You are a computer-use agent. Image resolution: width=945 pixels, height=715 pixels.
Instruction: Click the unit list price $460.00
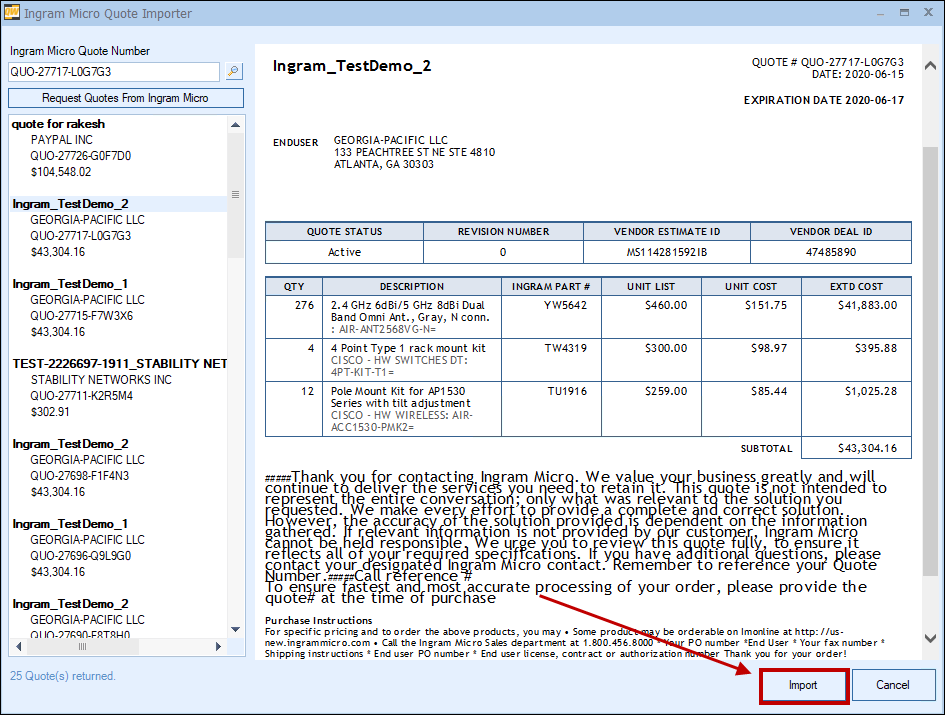pyautogui.click(x=666, y=305)
